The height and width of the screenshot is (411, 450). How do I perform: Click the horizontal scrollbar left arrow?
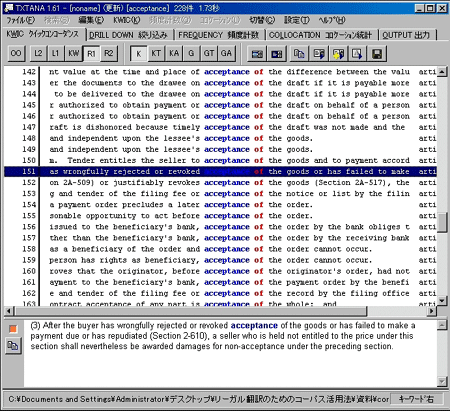coord(8,311)
